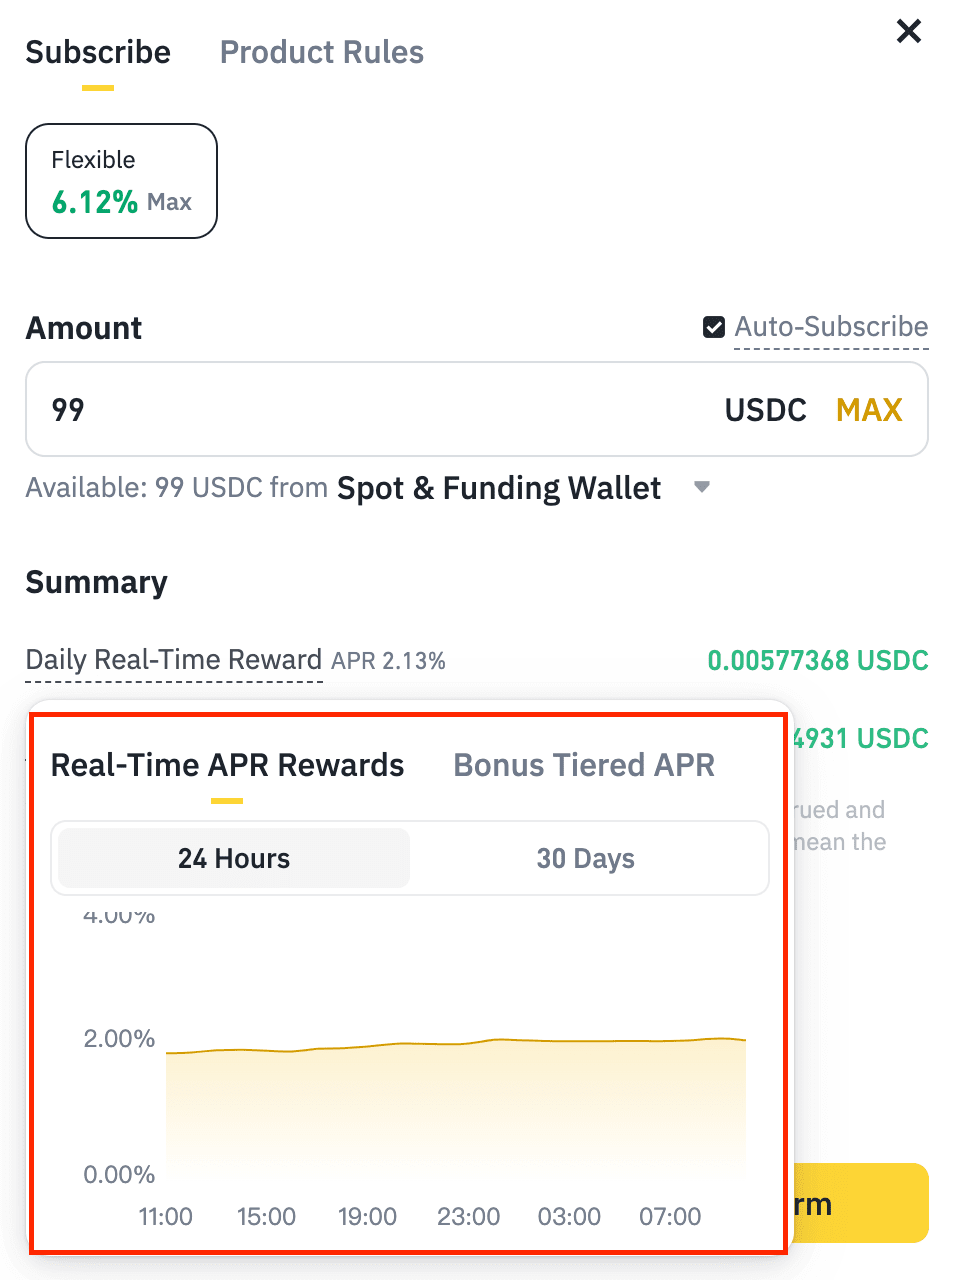
Task: Toggle the Auto-Subscribe checkbox
Action: (714, 327)
